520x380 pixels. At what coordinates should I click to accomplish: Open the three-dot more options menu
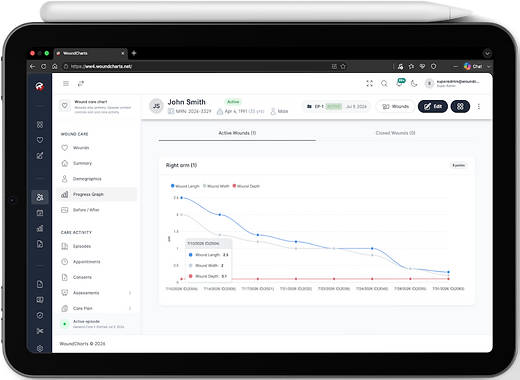coord(479,107)
